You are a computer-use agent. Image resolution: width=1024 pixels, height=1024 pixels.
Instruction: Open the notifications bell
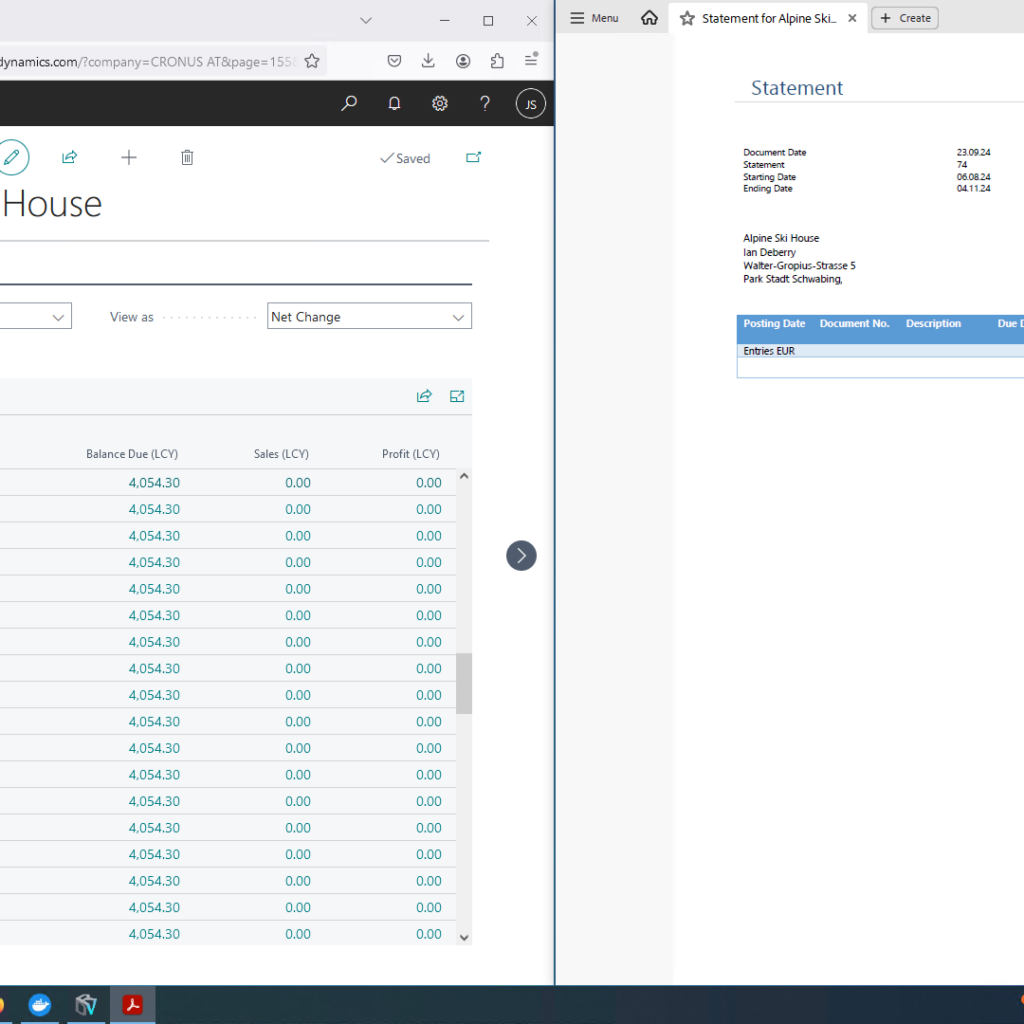pos(394,103)
